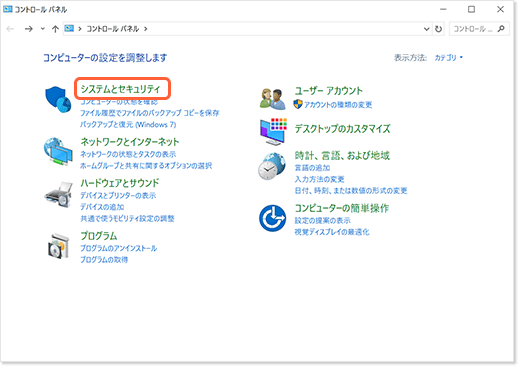Maximize the Control Panel window
This screenshot has height=370, width=518.
[471, 9]
